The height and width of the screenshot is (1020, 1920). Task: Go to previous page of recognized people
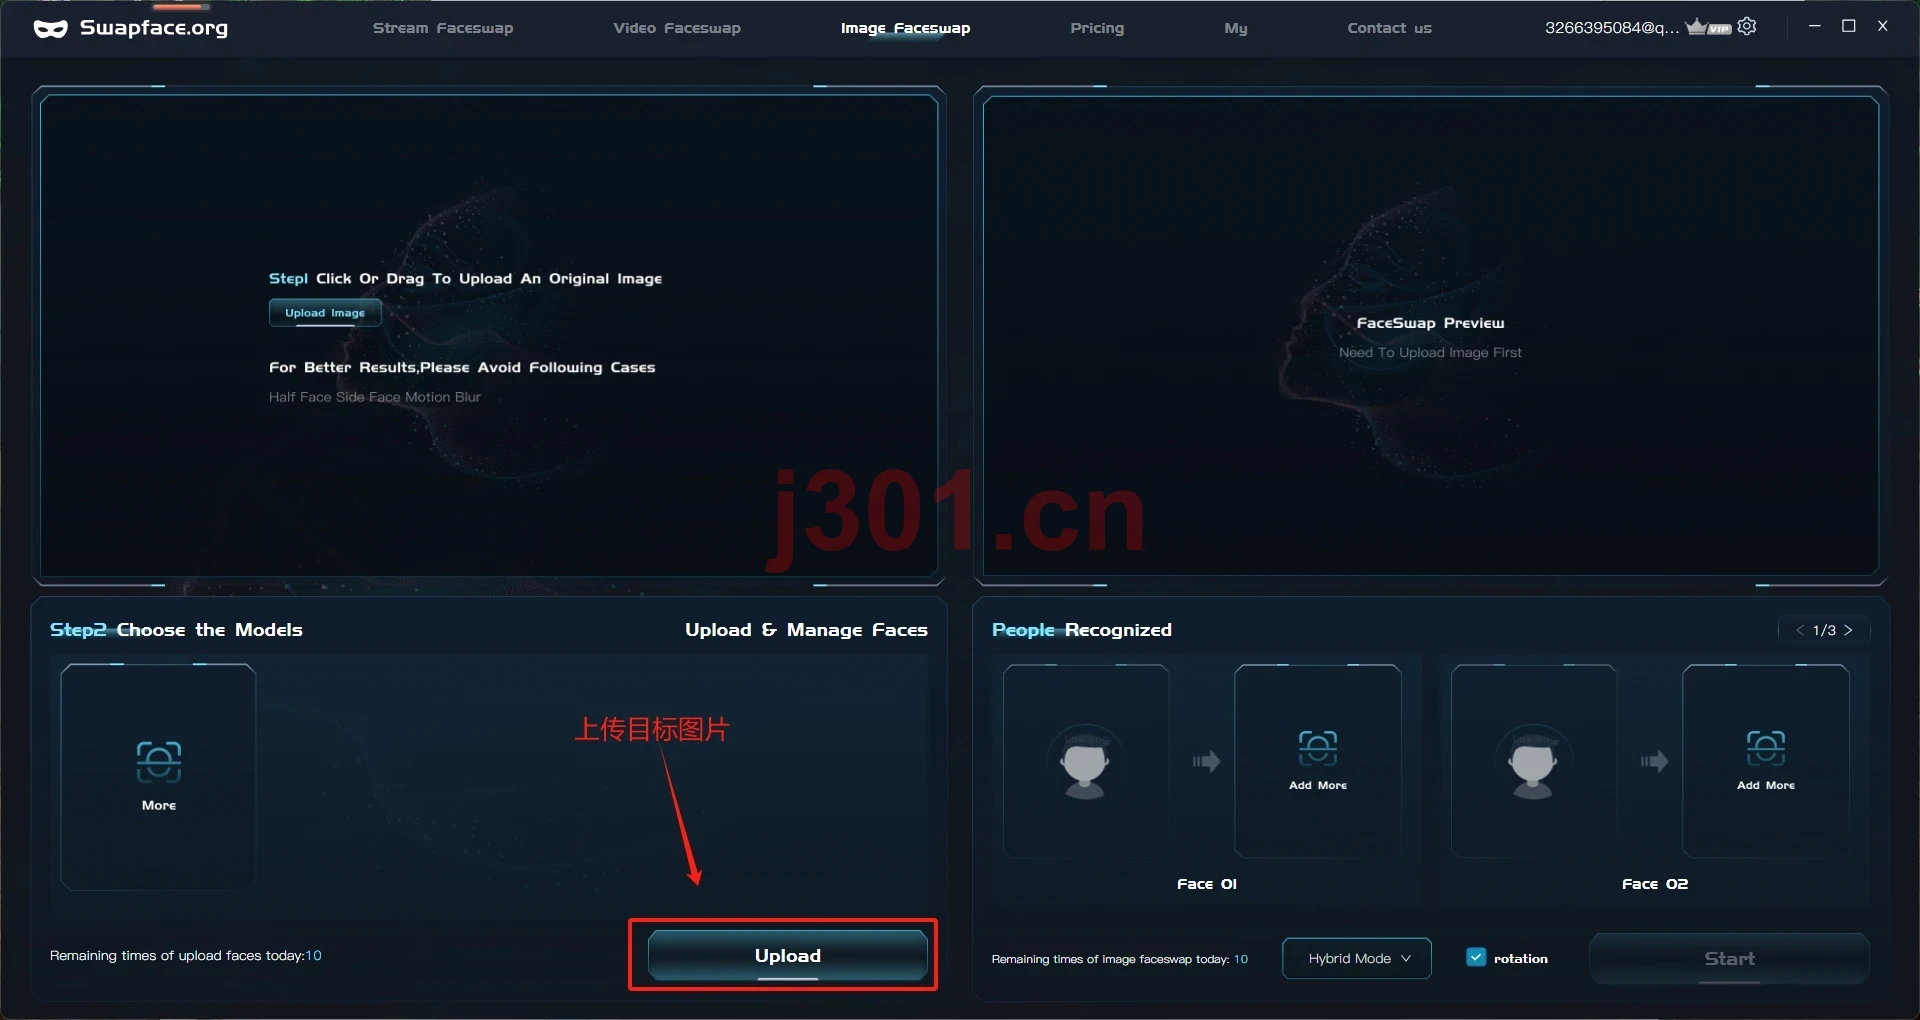(x=1800, y=630)
